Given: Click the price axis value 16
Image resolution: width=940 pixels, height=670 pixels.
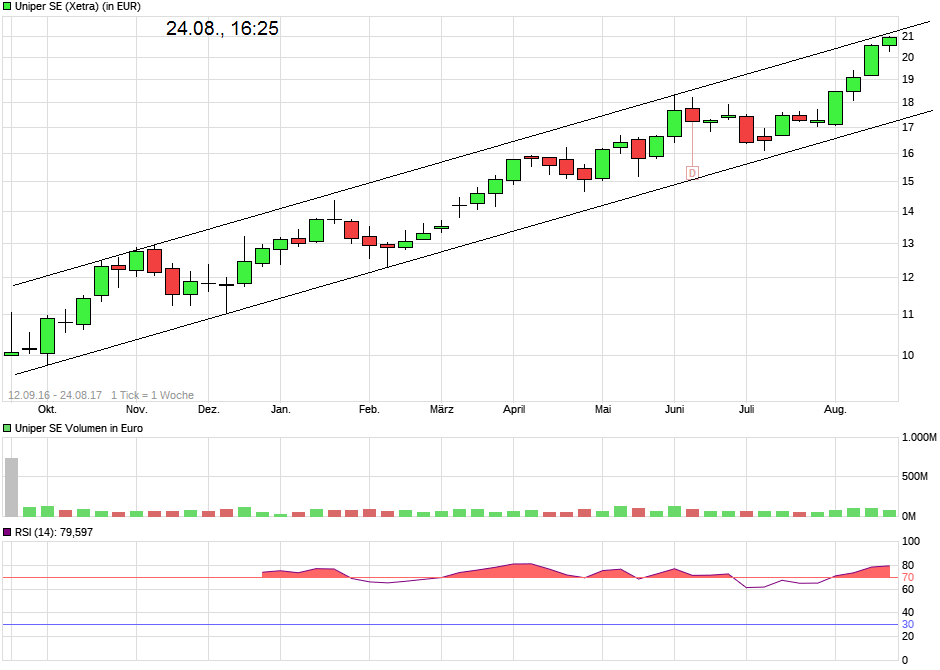Looking at the screenshot, I should tap(908, 153).
